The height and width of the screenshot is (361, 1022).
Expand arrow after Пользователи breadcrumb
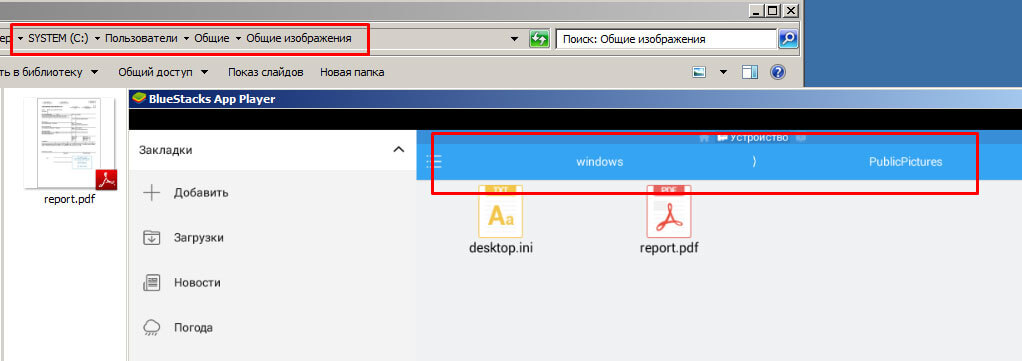[186, 39]
